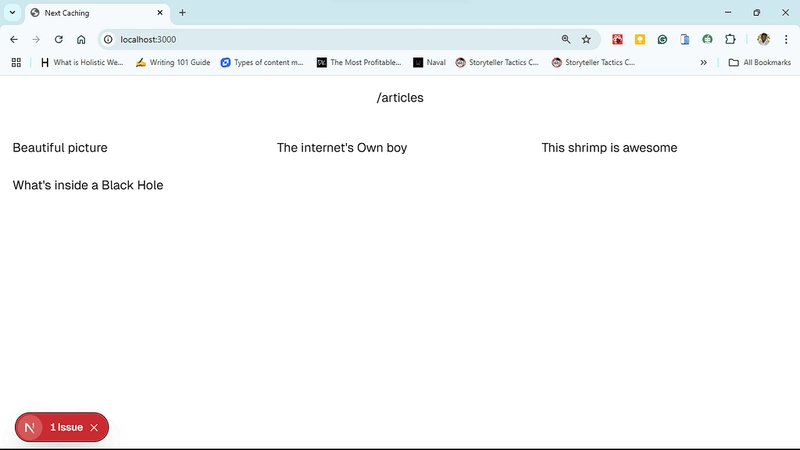This screenshot has width=800, height=450.
Task: Click the blue document extension icon
Action: click(685, 39)
